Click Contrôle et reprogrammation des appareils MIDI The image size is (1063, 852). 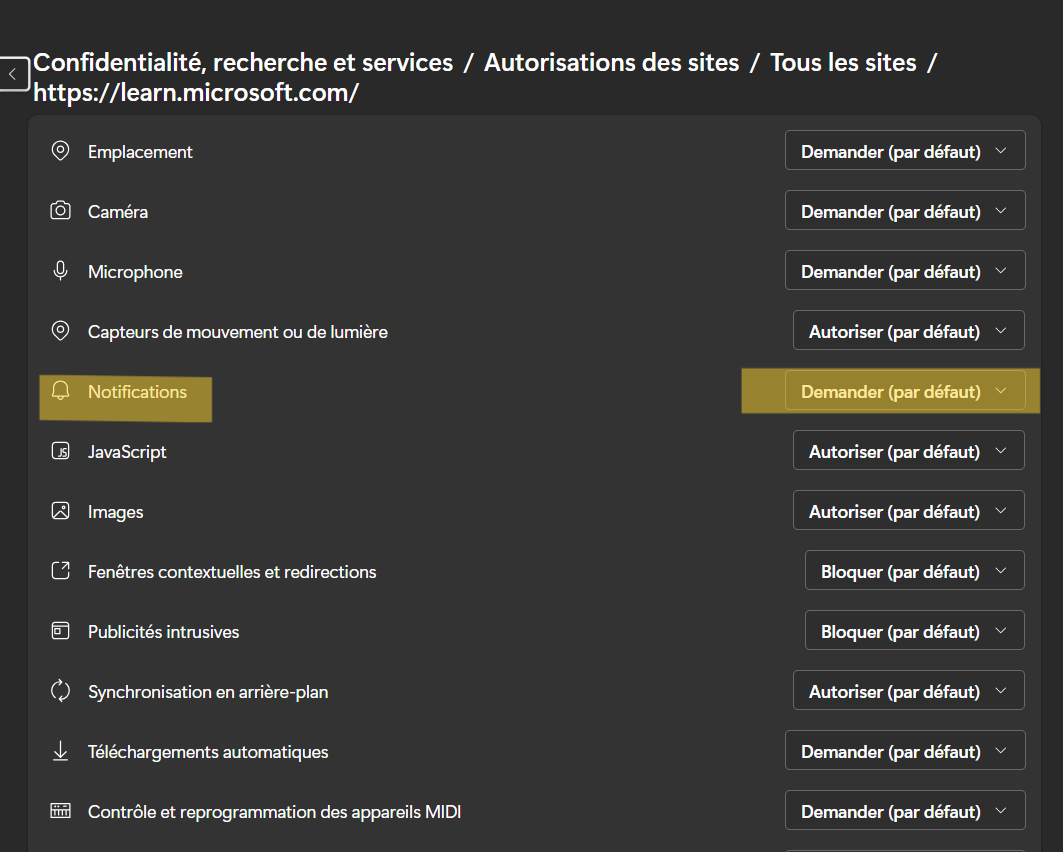275,812
